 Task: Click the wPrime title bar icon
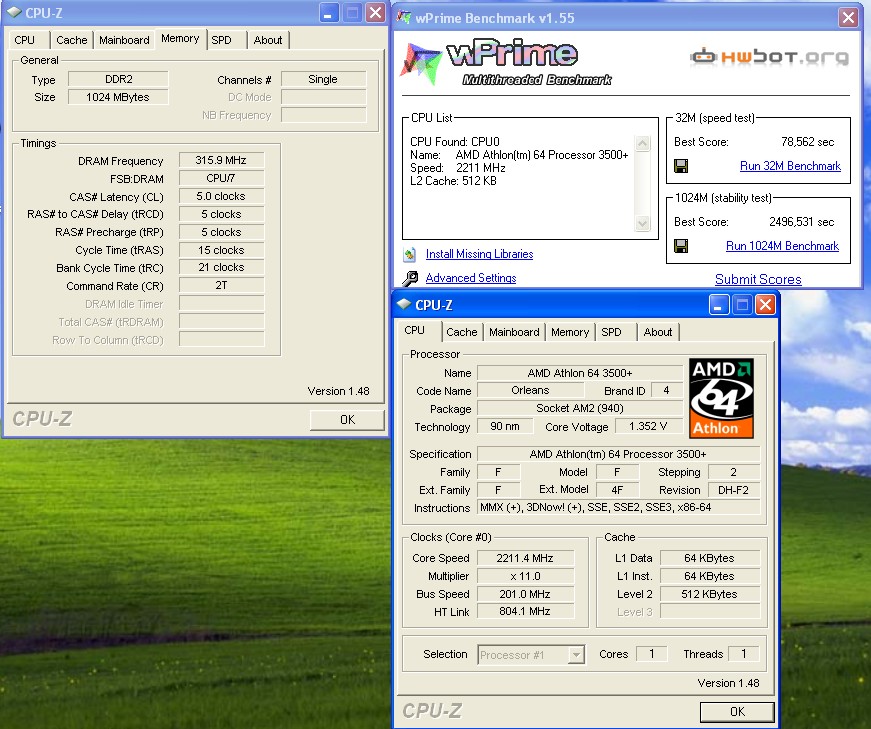click(x=403, y=17)
